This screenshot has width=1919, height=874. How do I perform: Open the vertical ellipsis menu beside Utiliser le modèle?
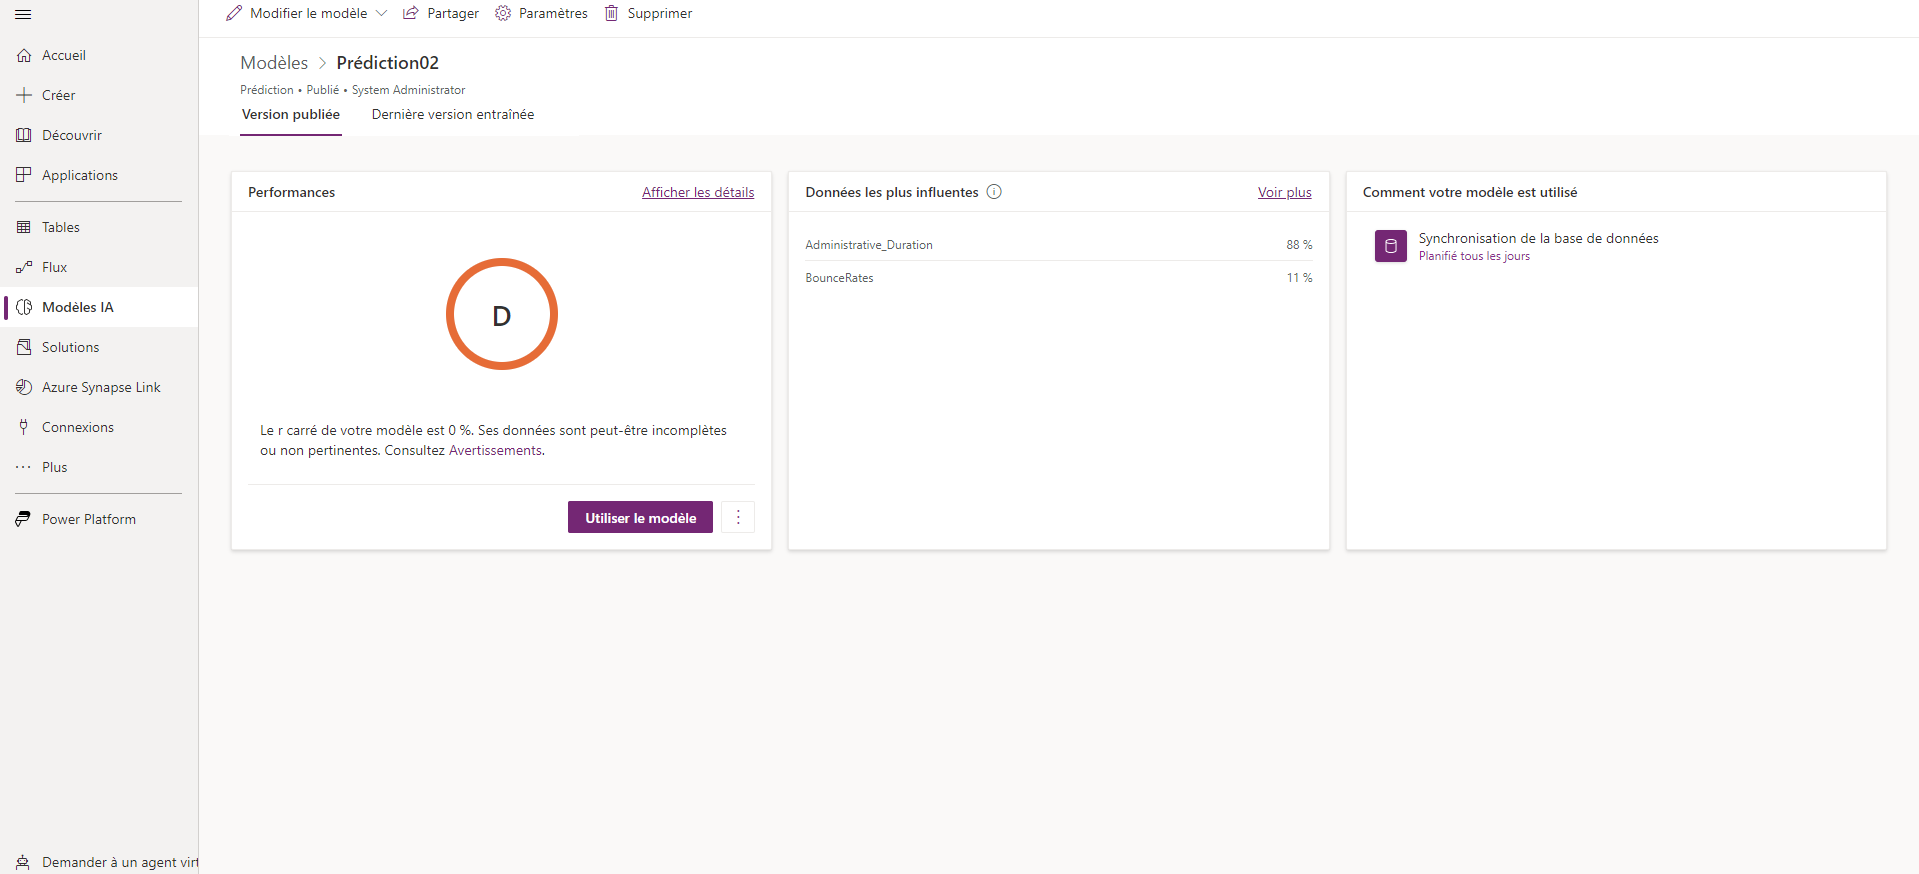[x=738, y=517]
